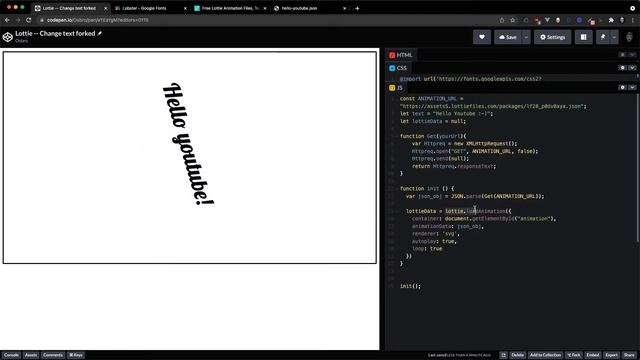Click Hello youtube! animation in preview

188,144
